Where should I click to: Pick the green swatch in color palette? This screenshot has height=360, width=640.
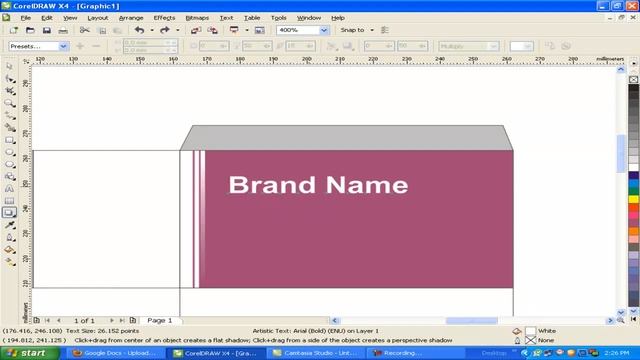(x=633, y=191)
